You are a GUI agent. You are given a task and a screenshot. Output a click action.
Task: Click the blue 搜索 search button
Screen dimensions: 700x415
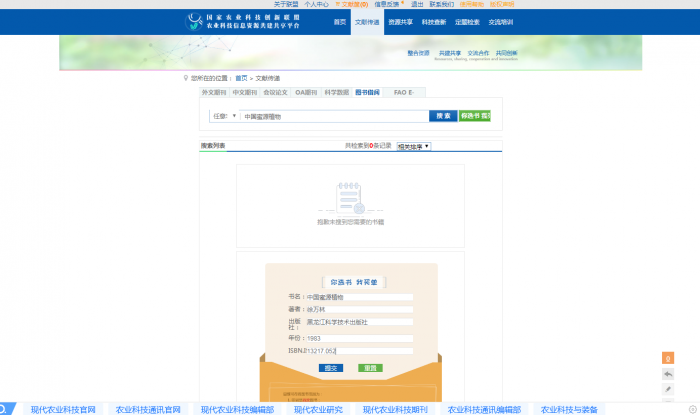[x=443, y=116]
